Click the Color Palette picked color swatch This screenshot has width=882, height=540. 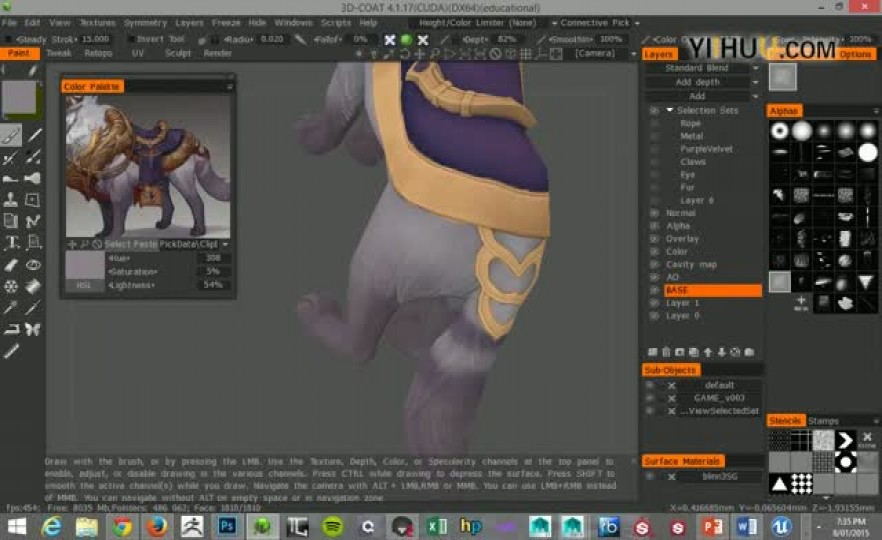[85, 265]
